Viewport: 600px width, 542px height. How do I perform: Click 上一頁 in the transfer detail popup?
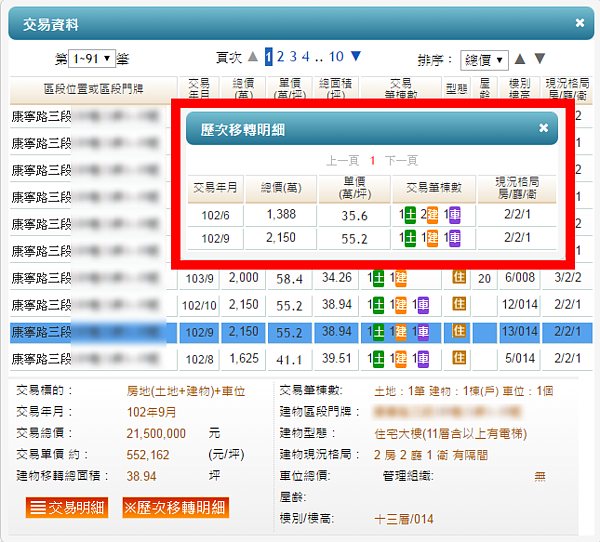tap(342, 160)
